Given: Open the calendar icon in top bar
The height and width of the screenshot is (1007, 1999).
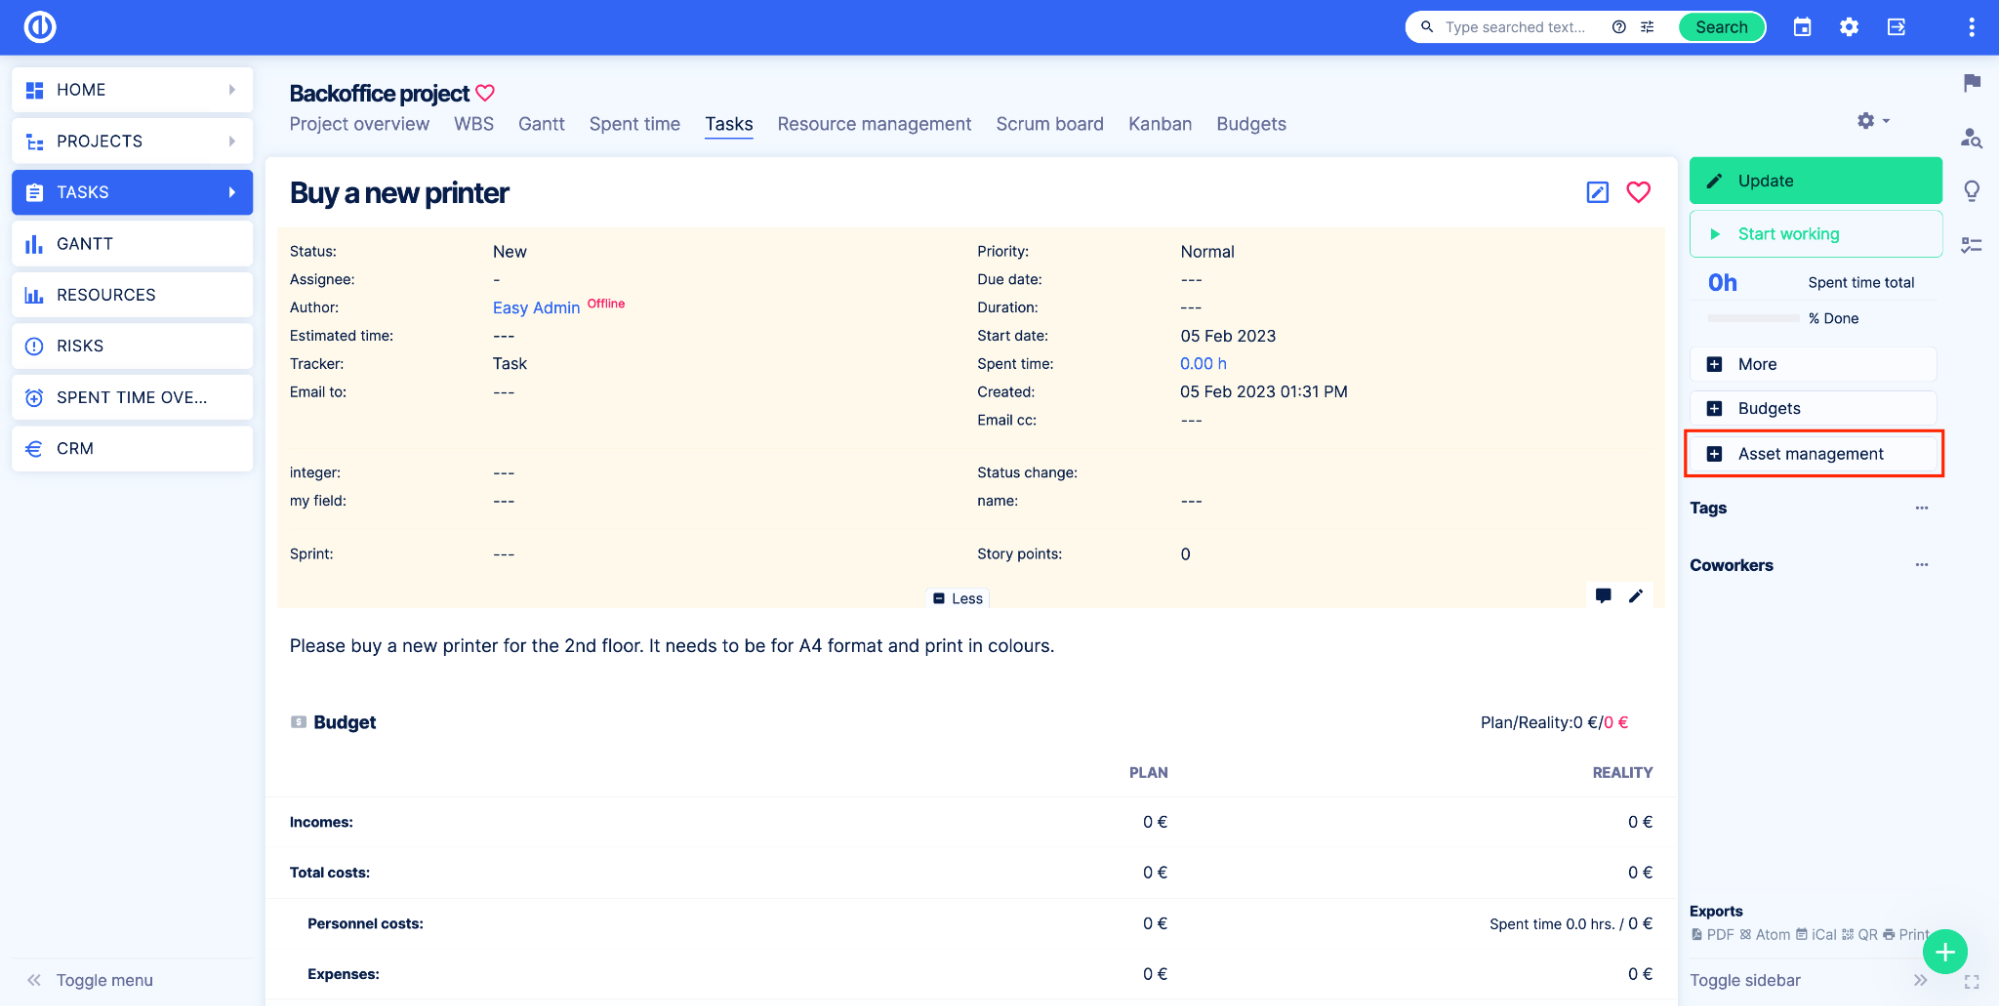Looking at the screenshot, I should [x=1802, y=27].
